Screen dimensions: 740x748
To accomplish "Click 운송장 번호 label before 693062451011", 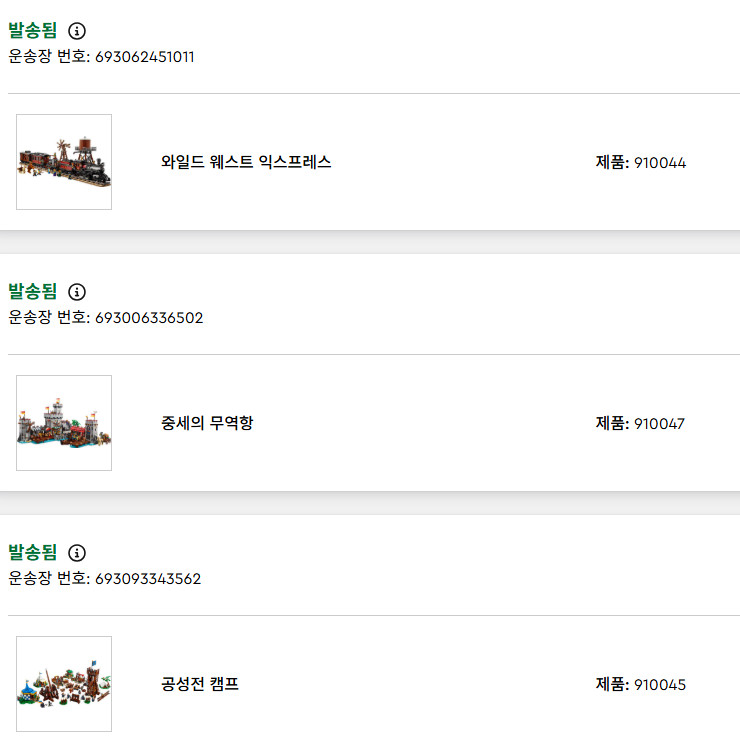I will click(x=48, y=57).
